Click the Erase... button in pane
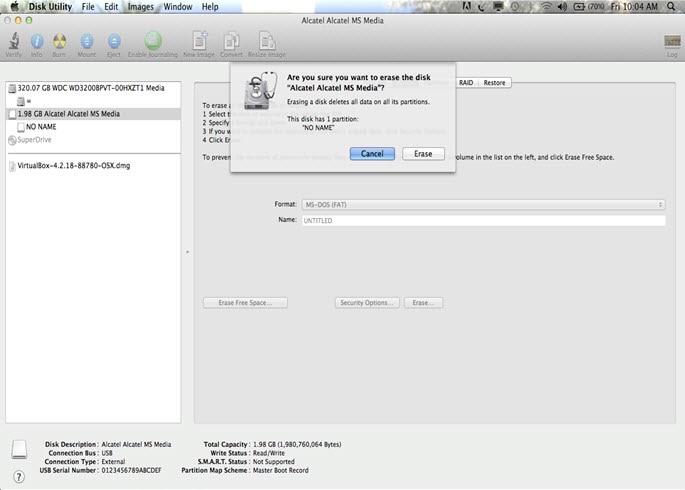Screen dimensions: 685x490 (x=423, y=303)
